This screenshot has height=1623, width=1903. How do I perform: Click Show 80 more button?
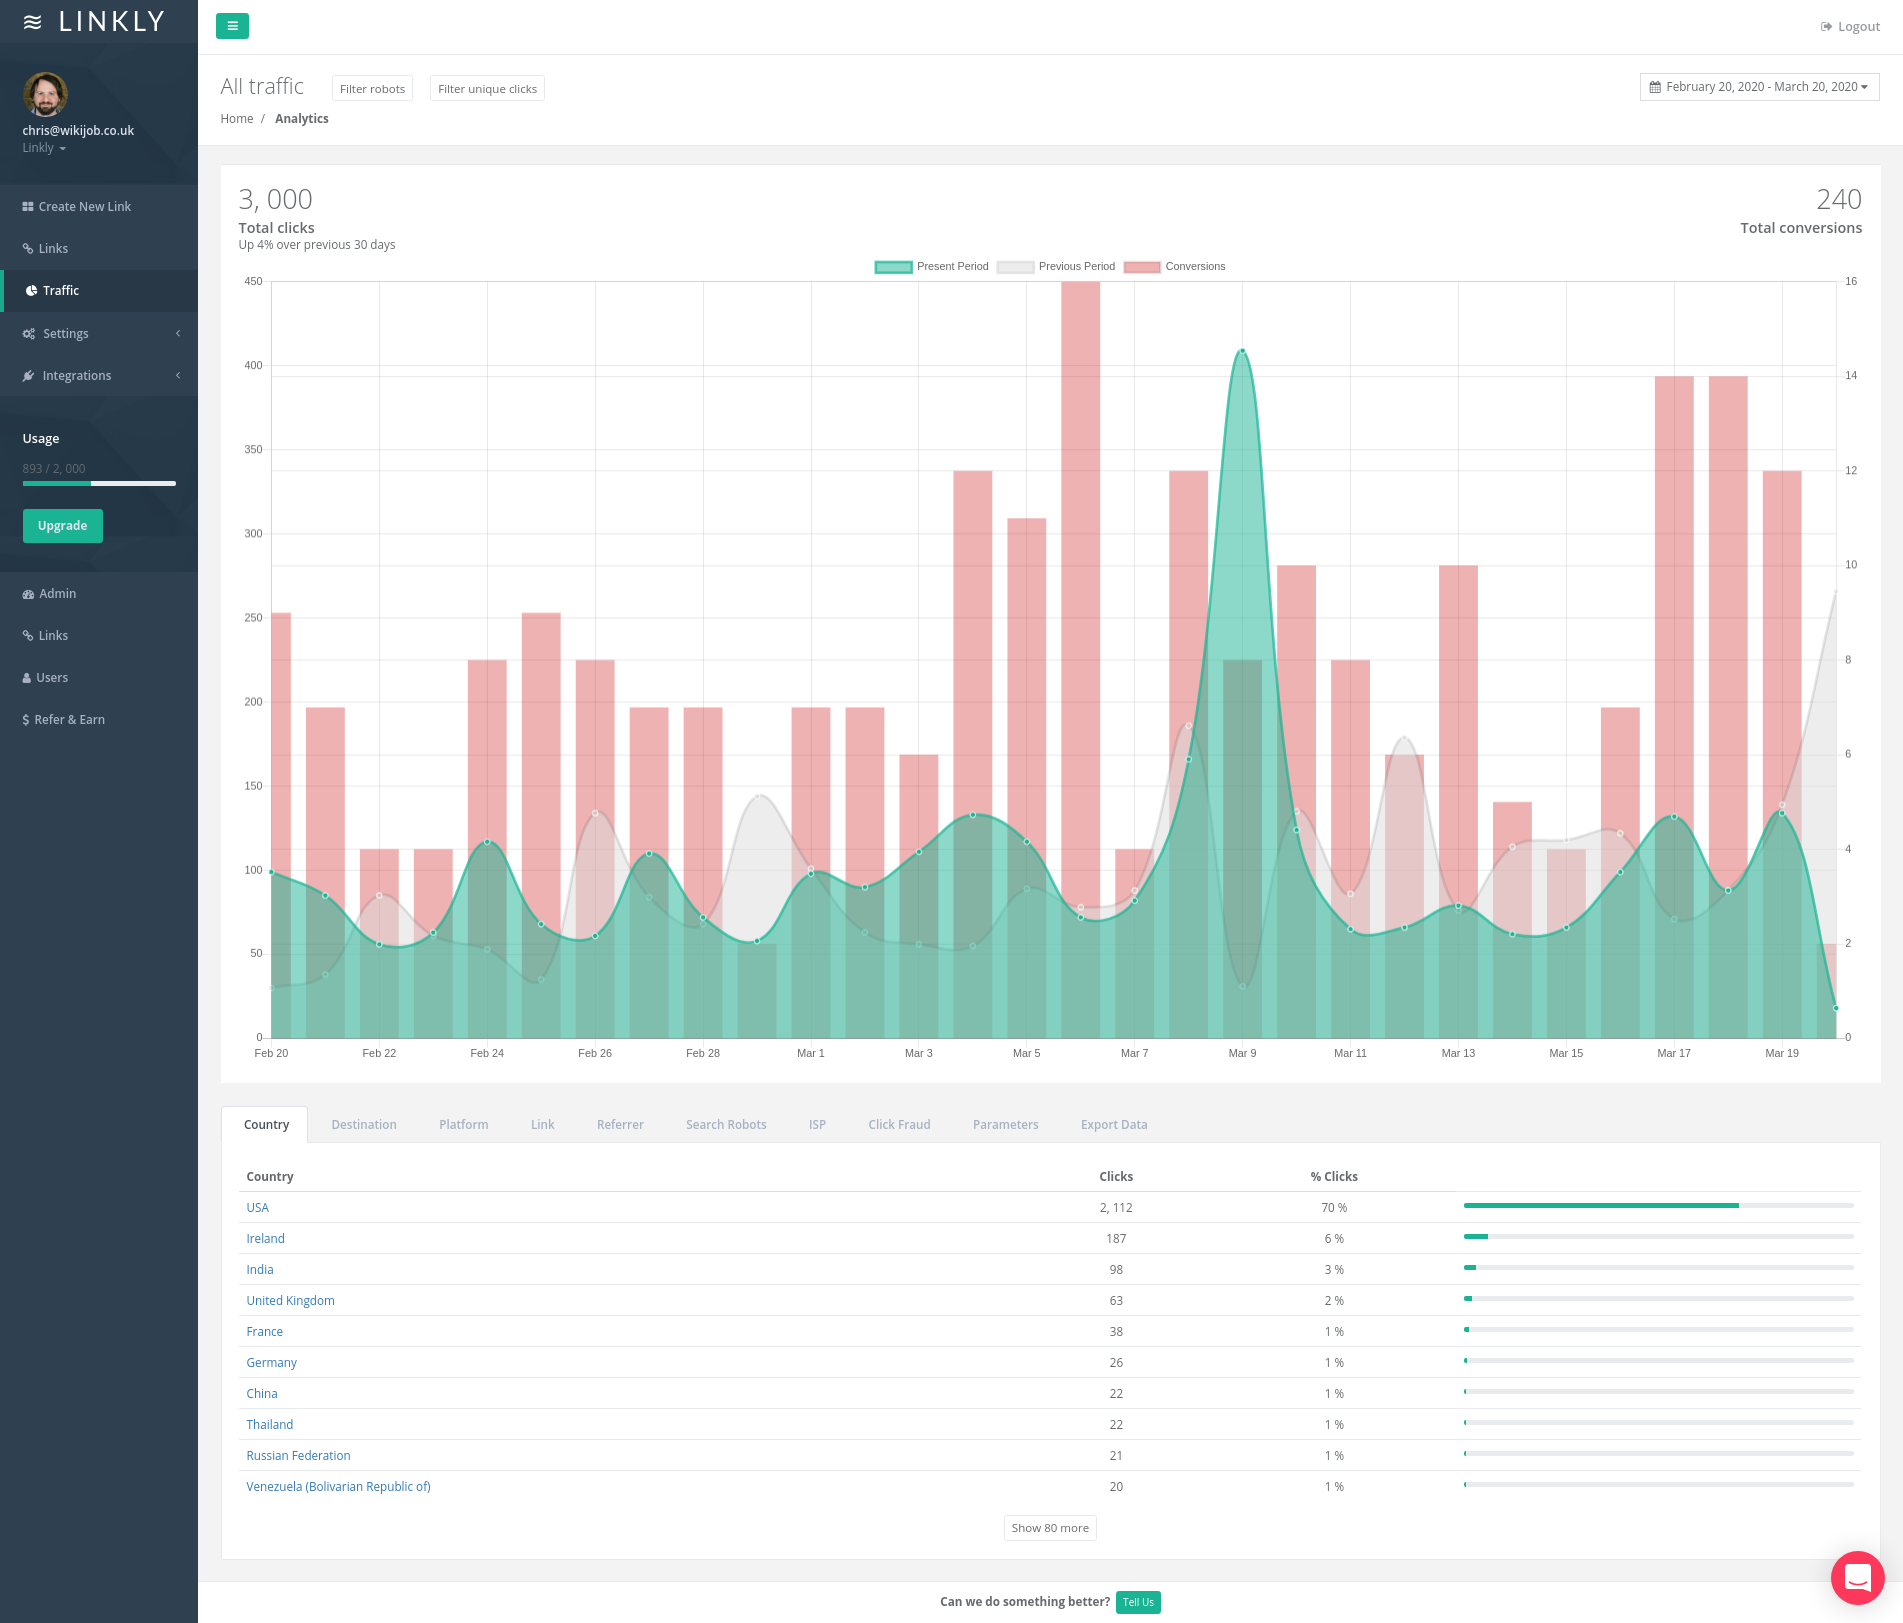1050,1528
